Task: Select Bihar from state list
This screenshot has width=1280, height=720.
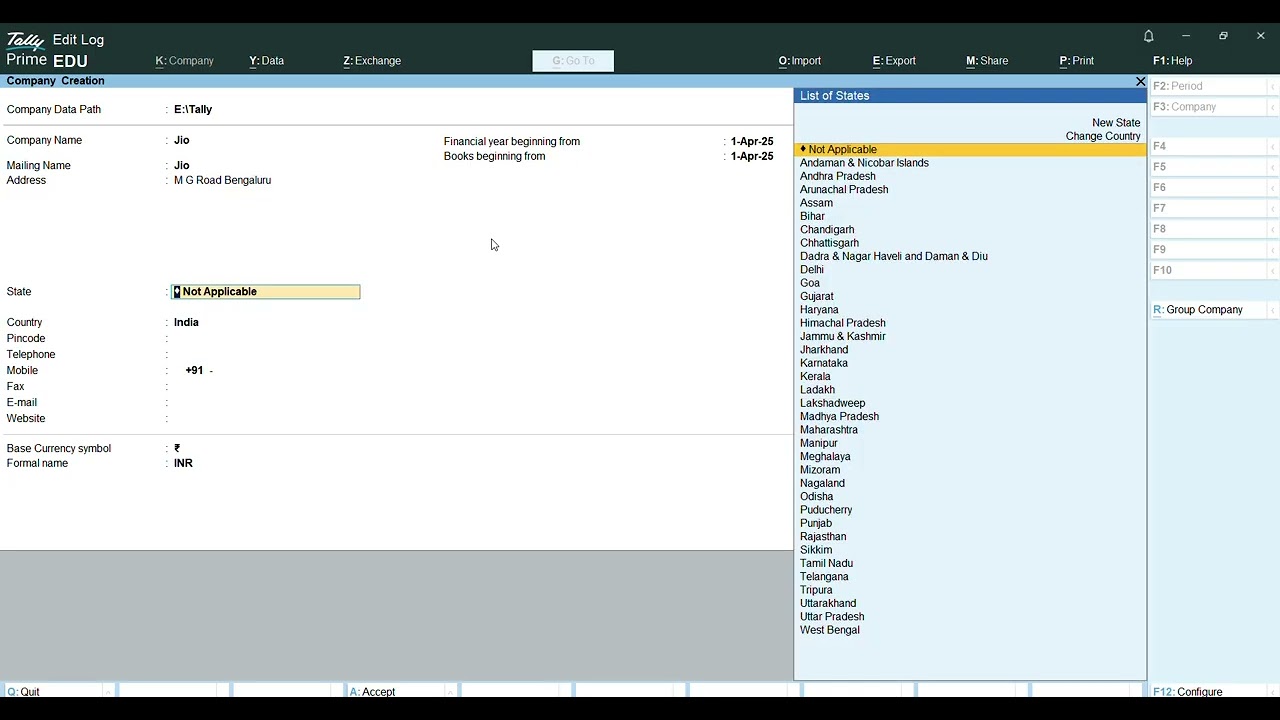Action: tap(812, 216)
